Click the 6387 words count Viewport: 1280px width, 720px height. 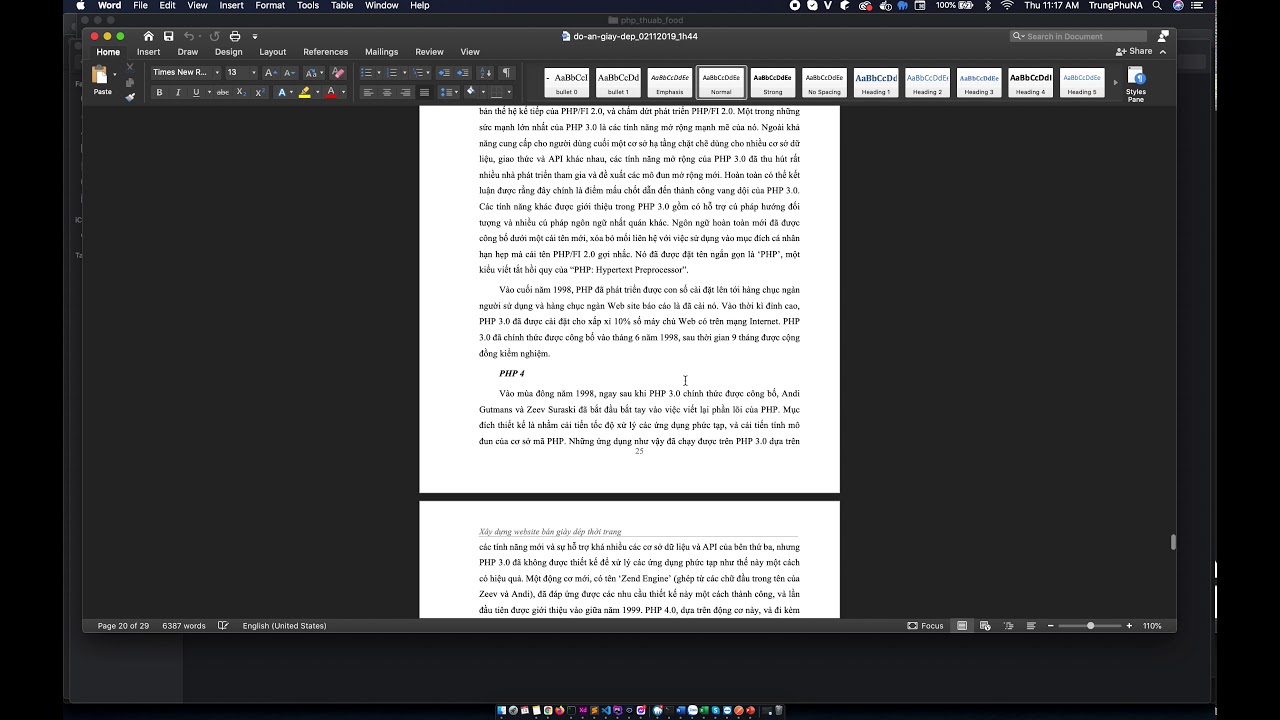(184, 626)
